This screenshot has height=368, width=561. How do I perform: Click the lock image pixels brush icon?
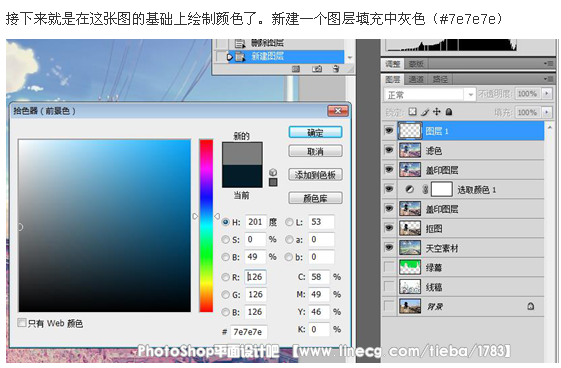coord(425,112)
